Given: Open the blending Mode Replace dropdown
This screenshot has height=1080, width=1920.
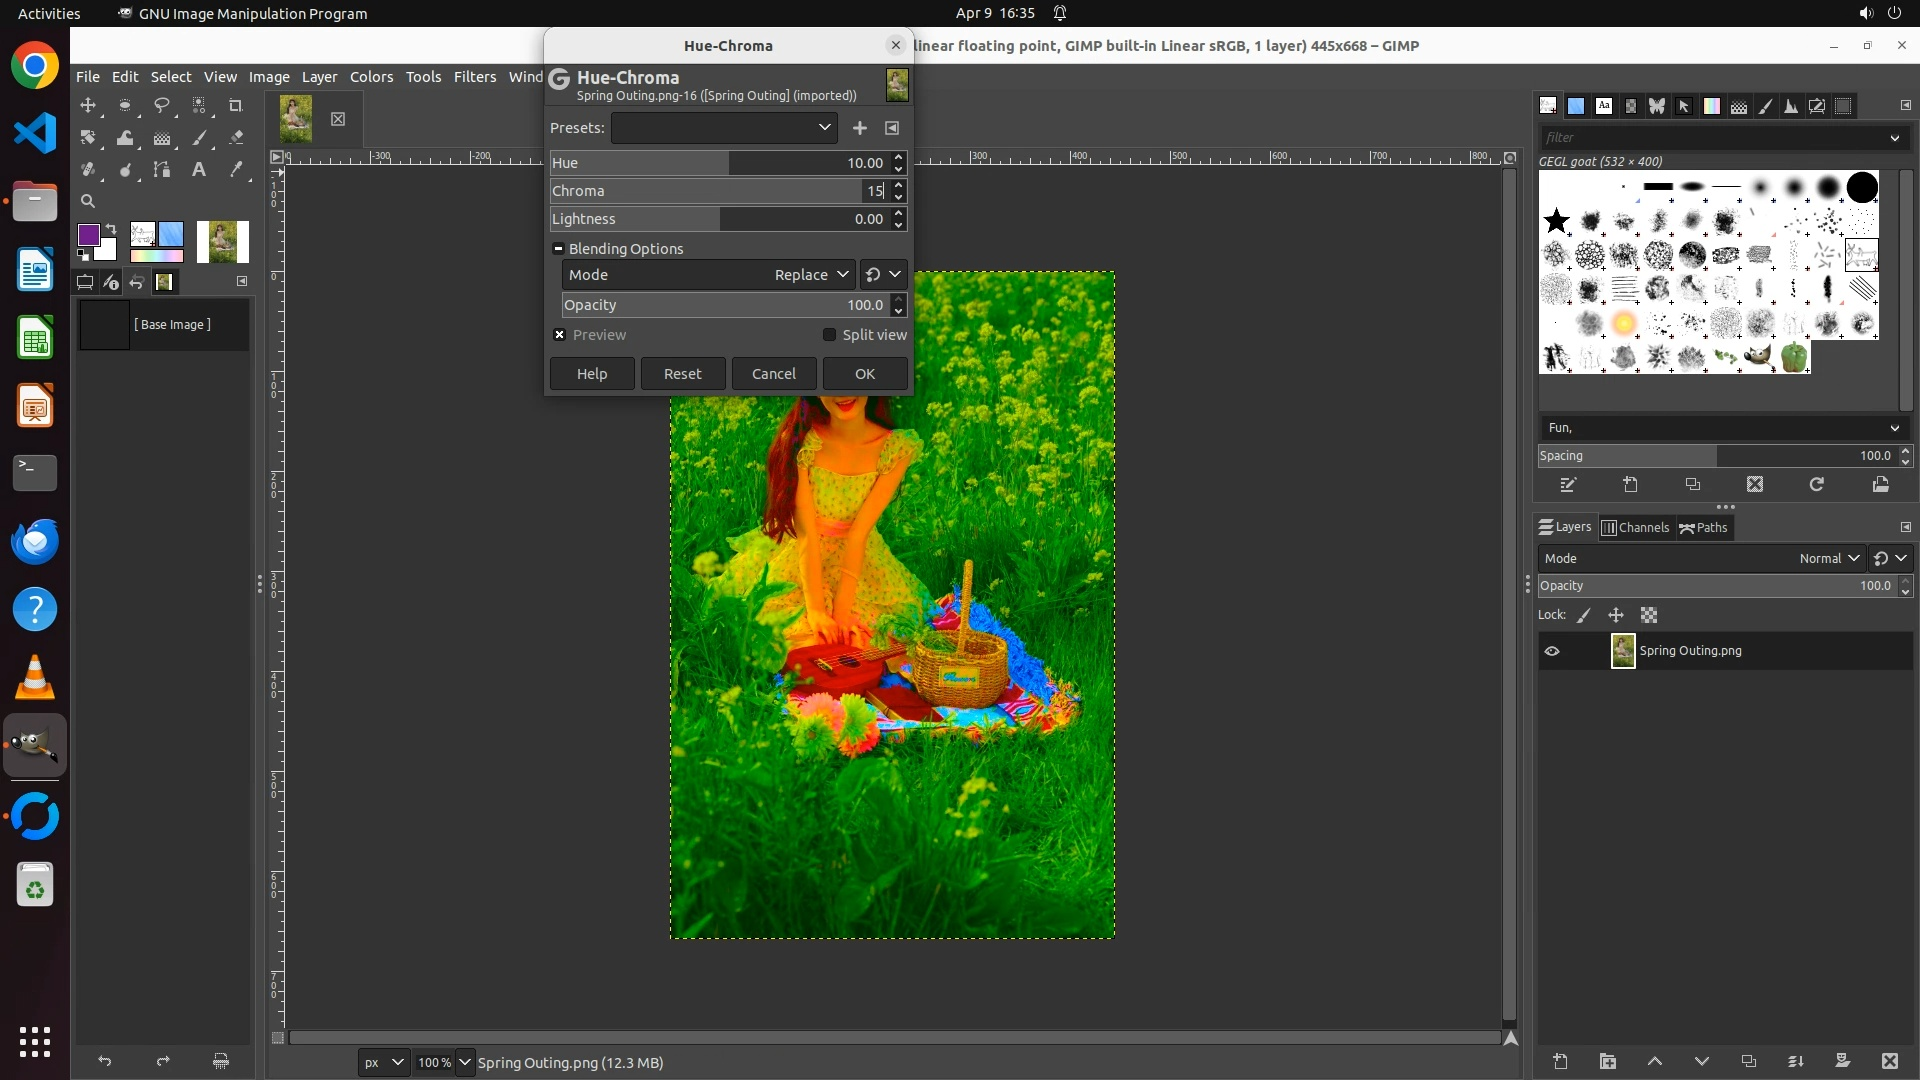Looking at the screenshot, I should (x=810, y=275).
